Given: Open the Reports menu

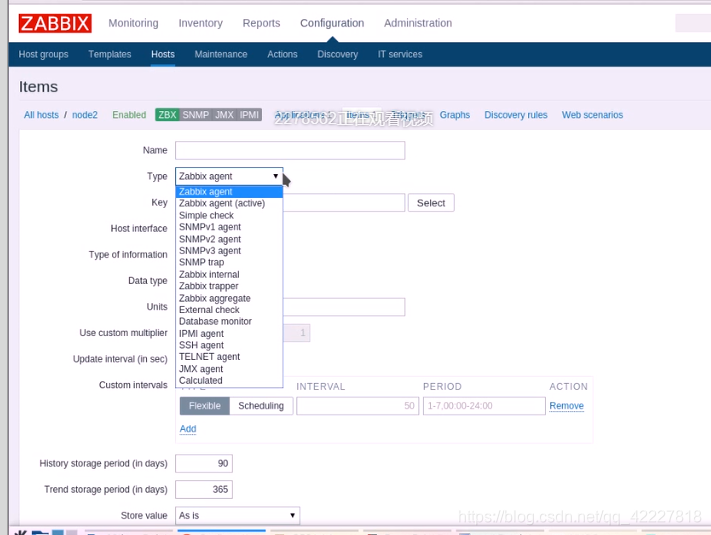Looking at the screenshot, I should coord(261,23).
